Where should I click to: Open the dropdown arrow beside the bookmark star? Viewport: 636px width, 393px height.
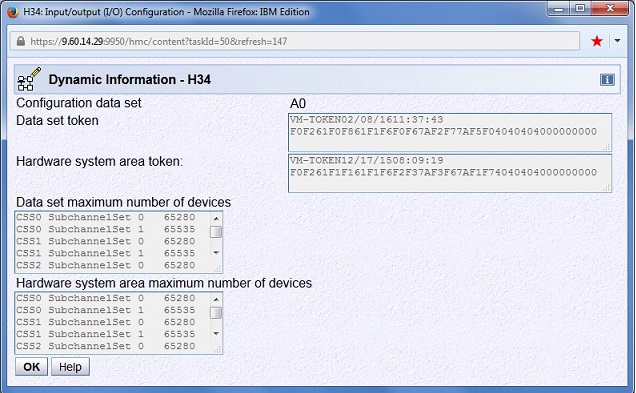coord(617,41)
